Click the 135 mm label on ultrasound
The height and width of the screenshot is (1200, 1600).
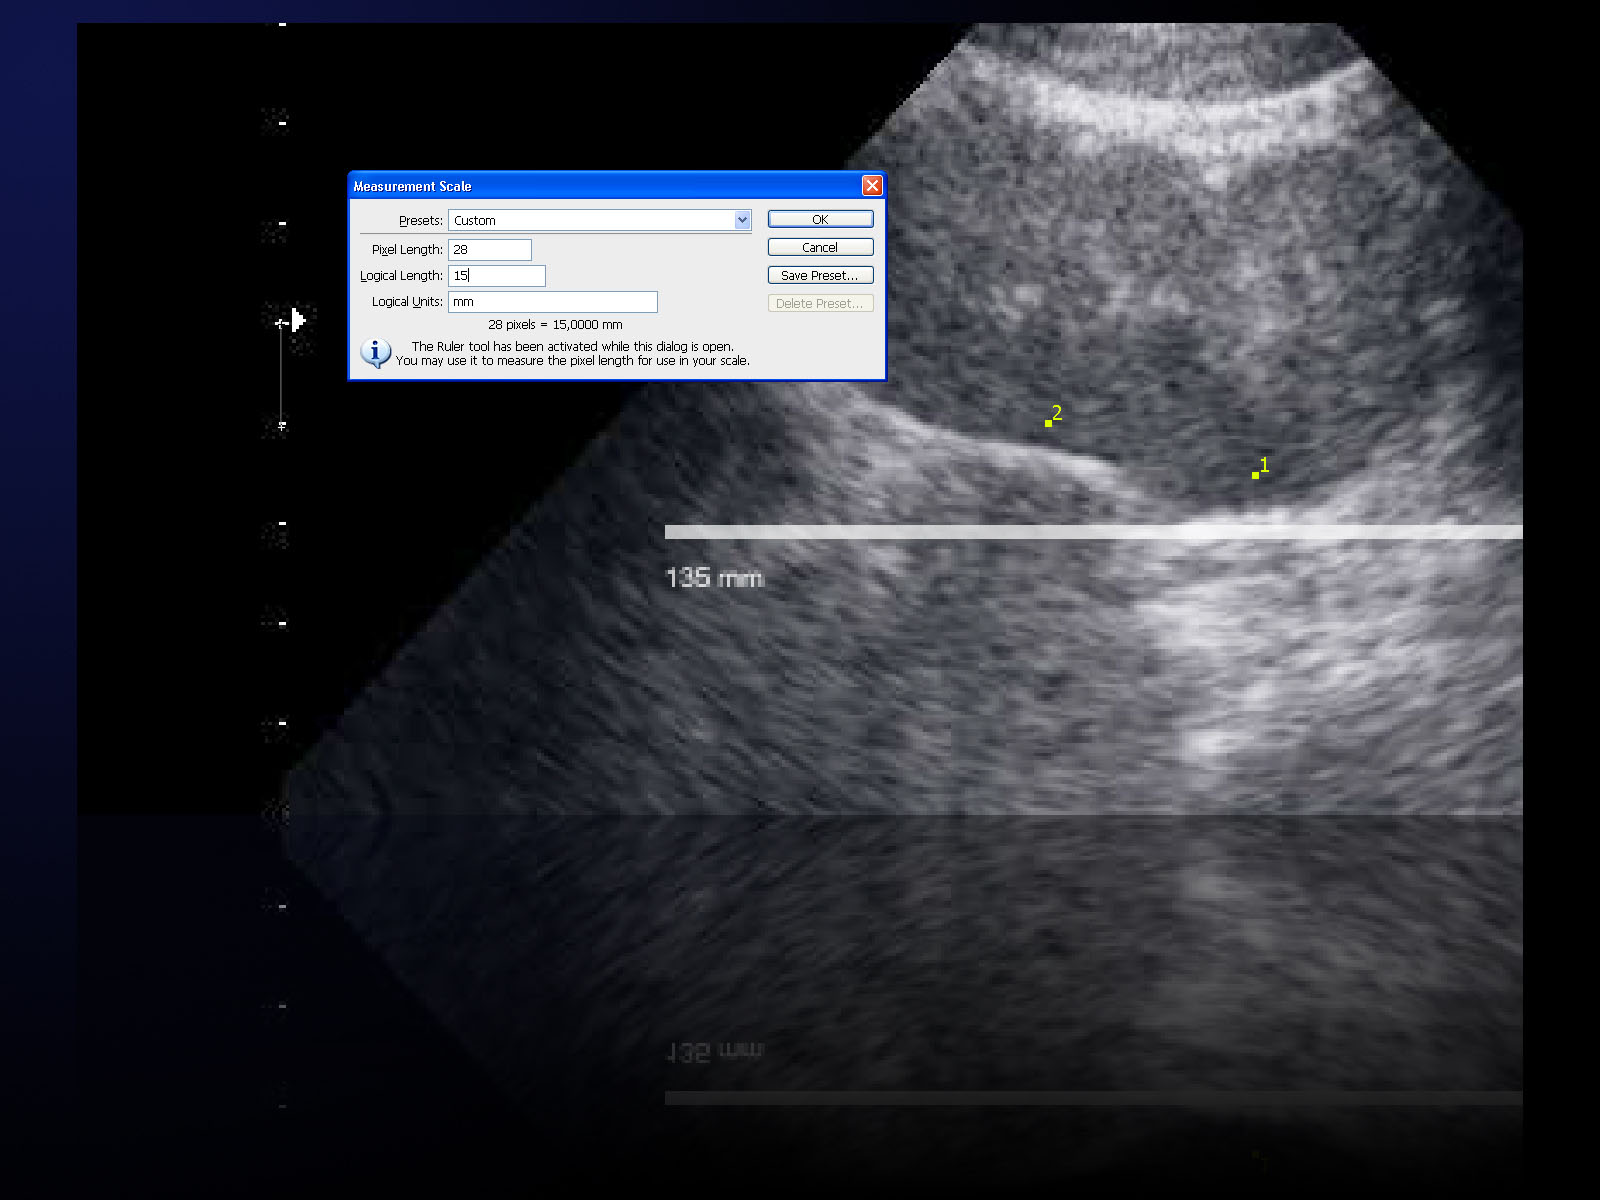tap(714, 578)
